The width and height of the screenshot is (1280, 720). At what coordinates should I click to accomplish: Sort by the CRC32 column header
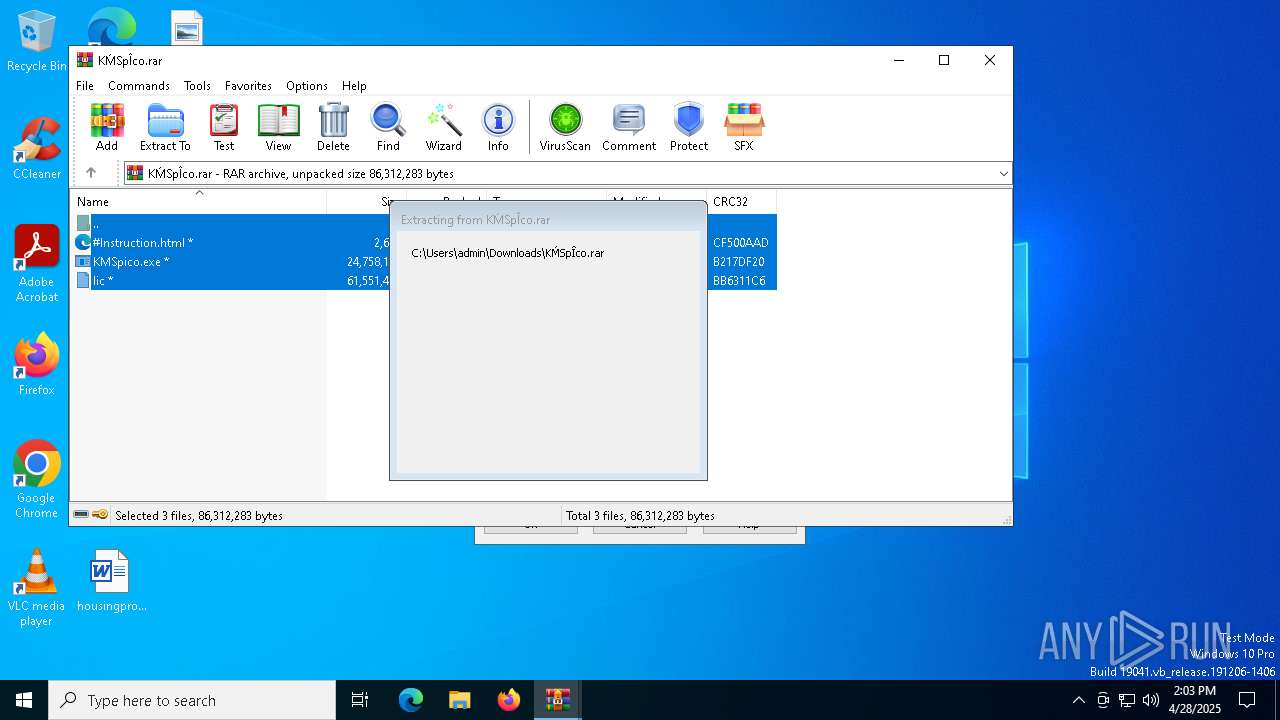click(741, 202)
